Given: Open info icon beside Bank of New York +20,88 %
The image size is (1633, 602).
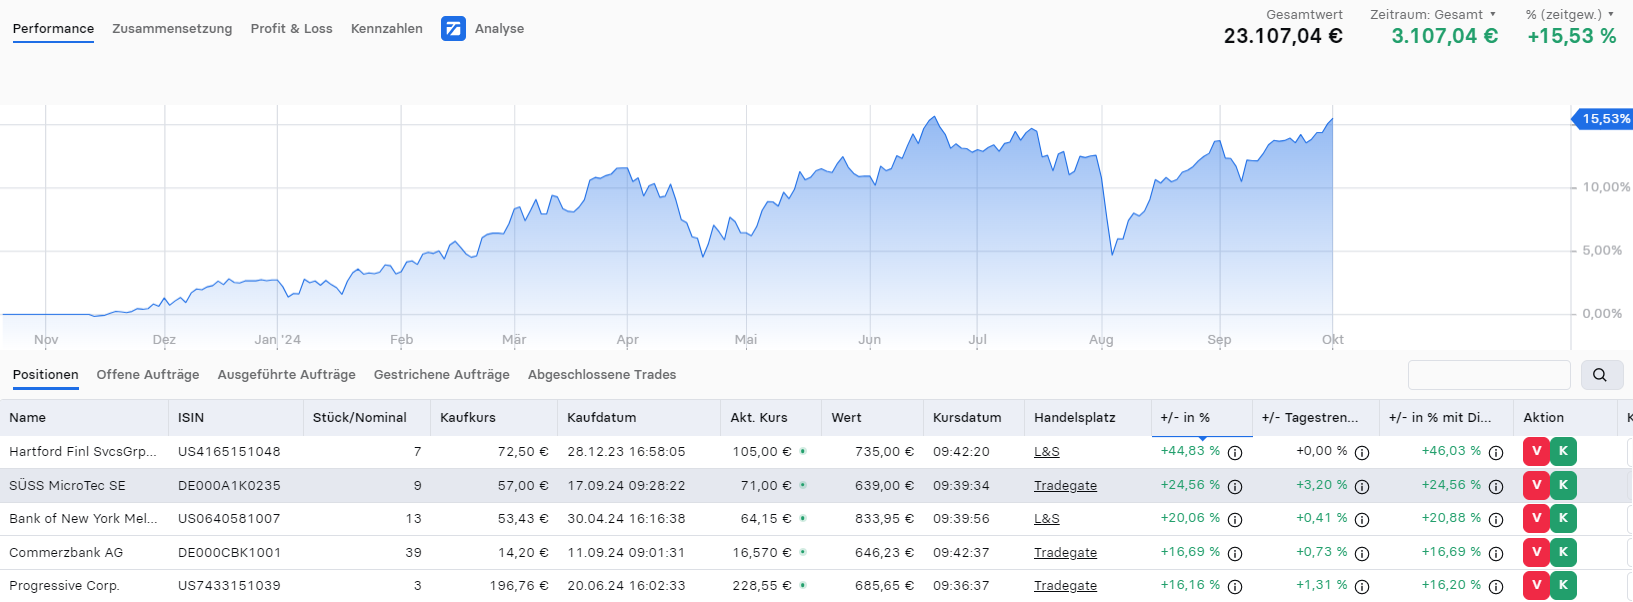Looking at the screenshot, I should 1496,519.
